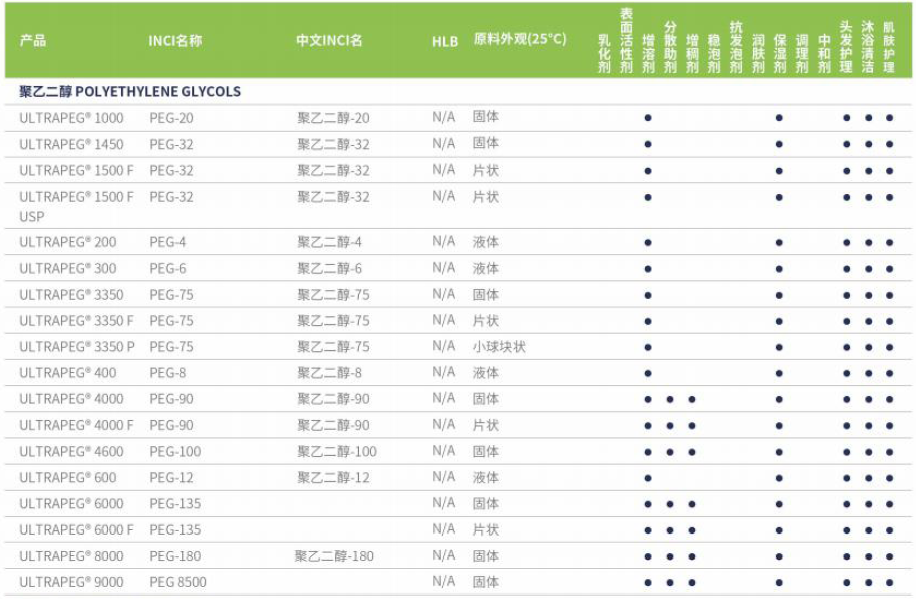Click the 增稠剂 dot in ULTRAPEG 4600 row
This screenshot has height=599, width=916.
pos(692,452)
